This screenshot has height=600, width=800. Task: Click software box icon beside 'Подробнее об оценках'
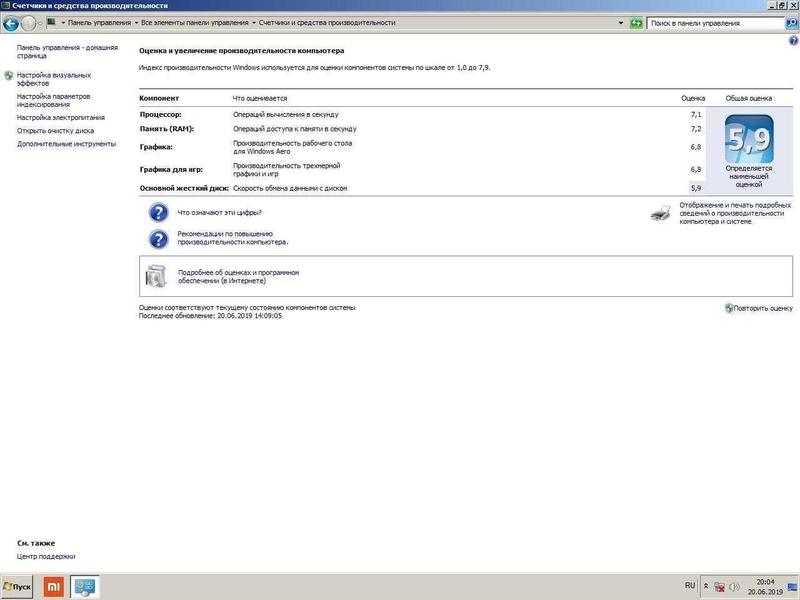(x=156, y=276)
